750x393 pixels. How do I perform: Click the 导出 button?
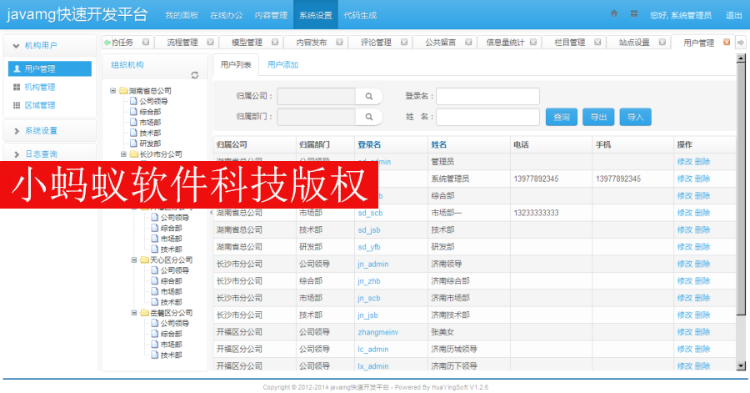click(598, 117)
